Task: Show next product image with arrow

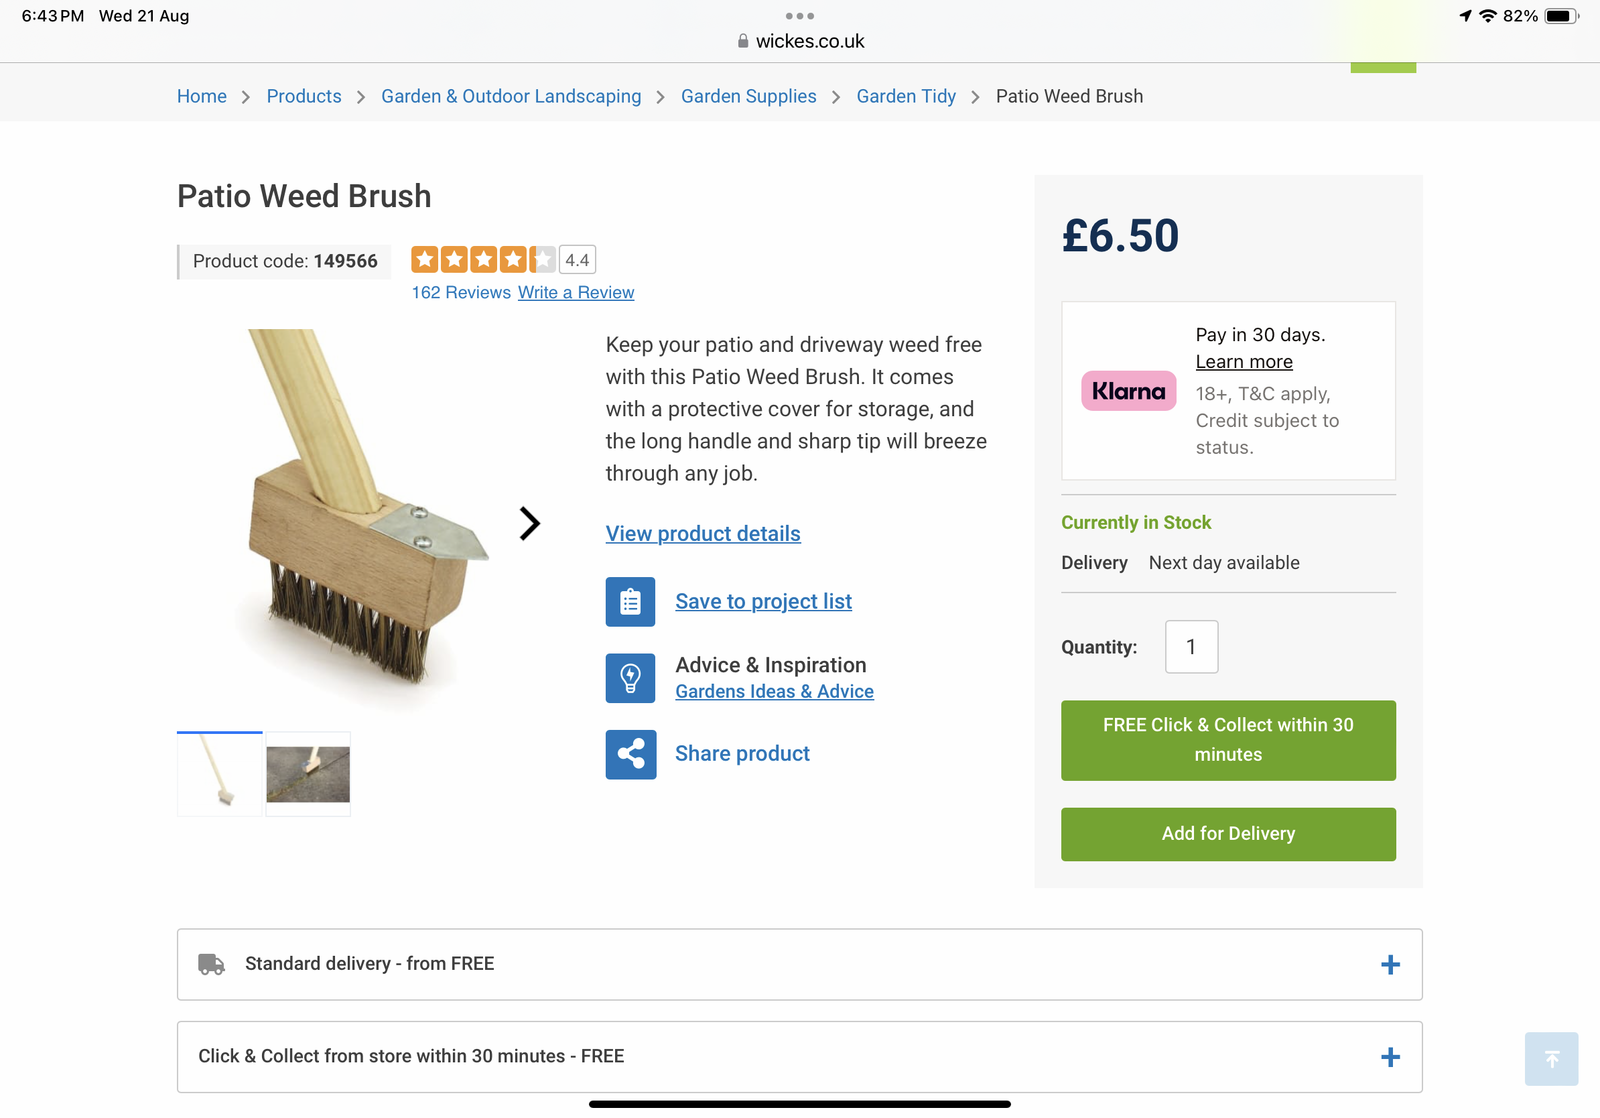Action: [529, 523]
